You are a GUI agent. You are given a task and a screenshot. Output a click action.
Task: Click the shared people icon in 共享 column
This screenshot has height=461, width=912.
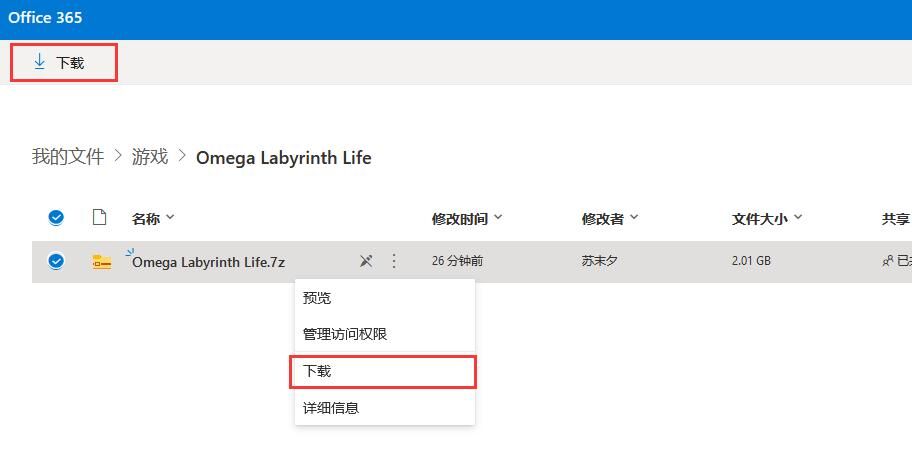tap(887, 261)
